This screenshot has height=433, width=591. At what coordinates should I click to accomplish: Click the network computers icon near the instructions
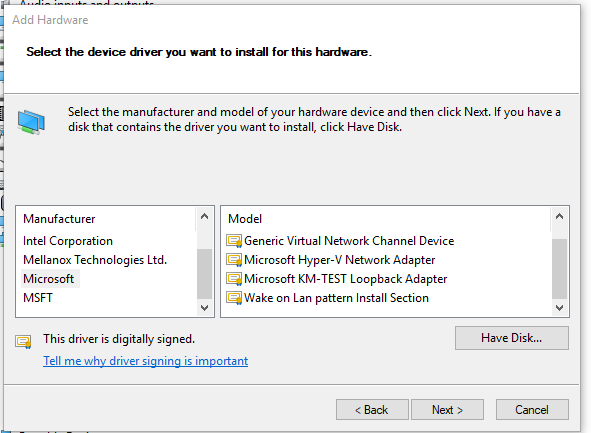point(31,122)
